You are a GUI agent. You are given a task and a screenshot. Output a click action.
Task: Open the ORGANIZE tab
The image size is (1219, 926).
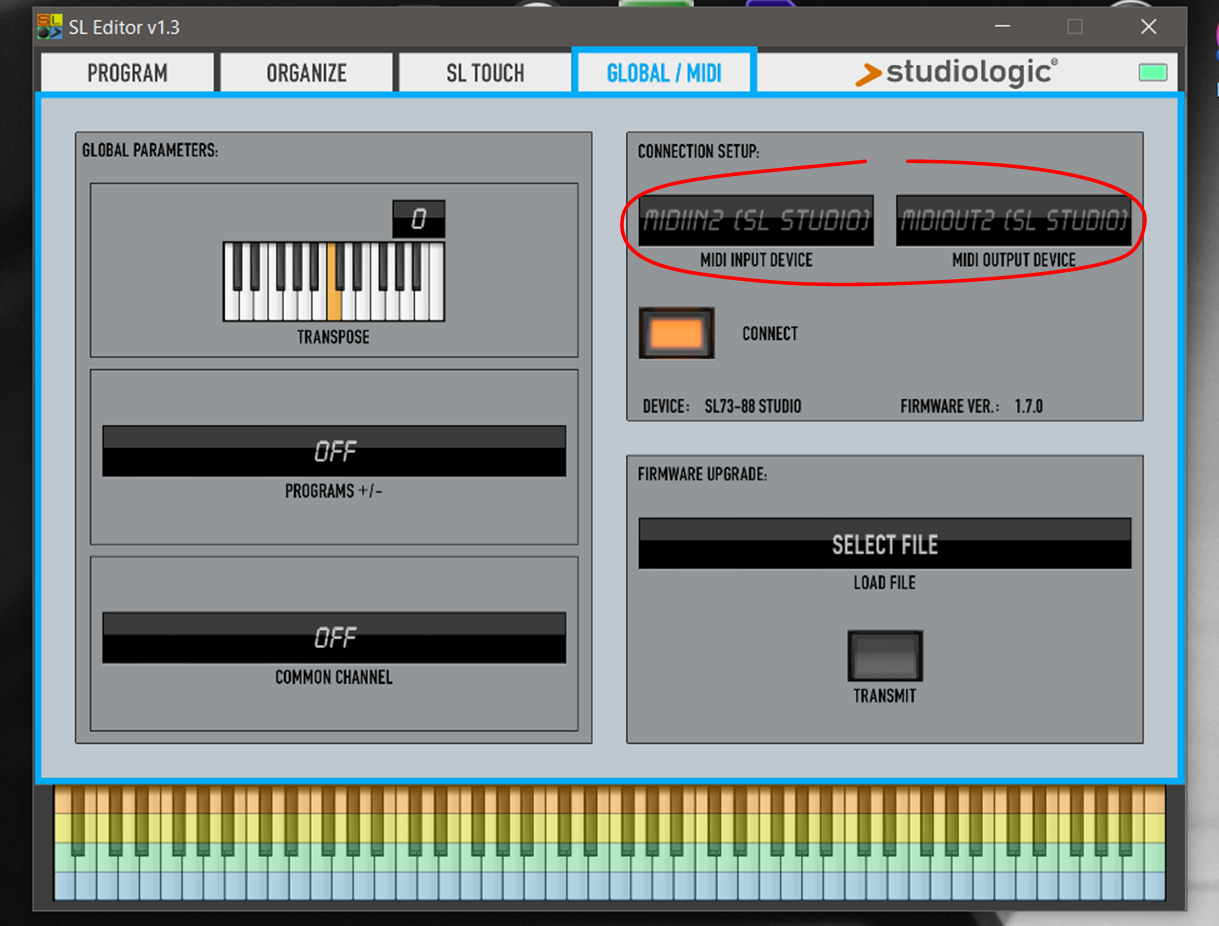[306, 73]
